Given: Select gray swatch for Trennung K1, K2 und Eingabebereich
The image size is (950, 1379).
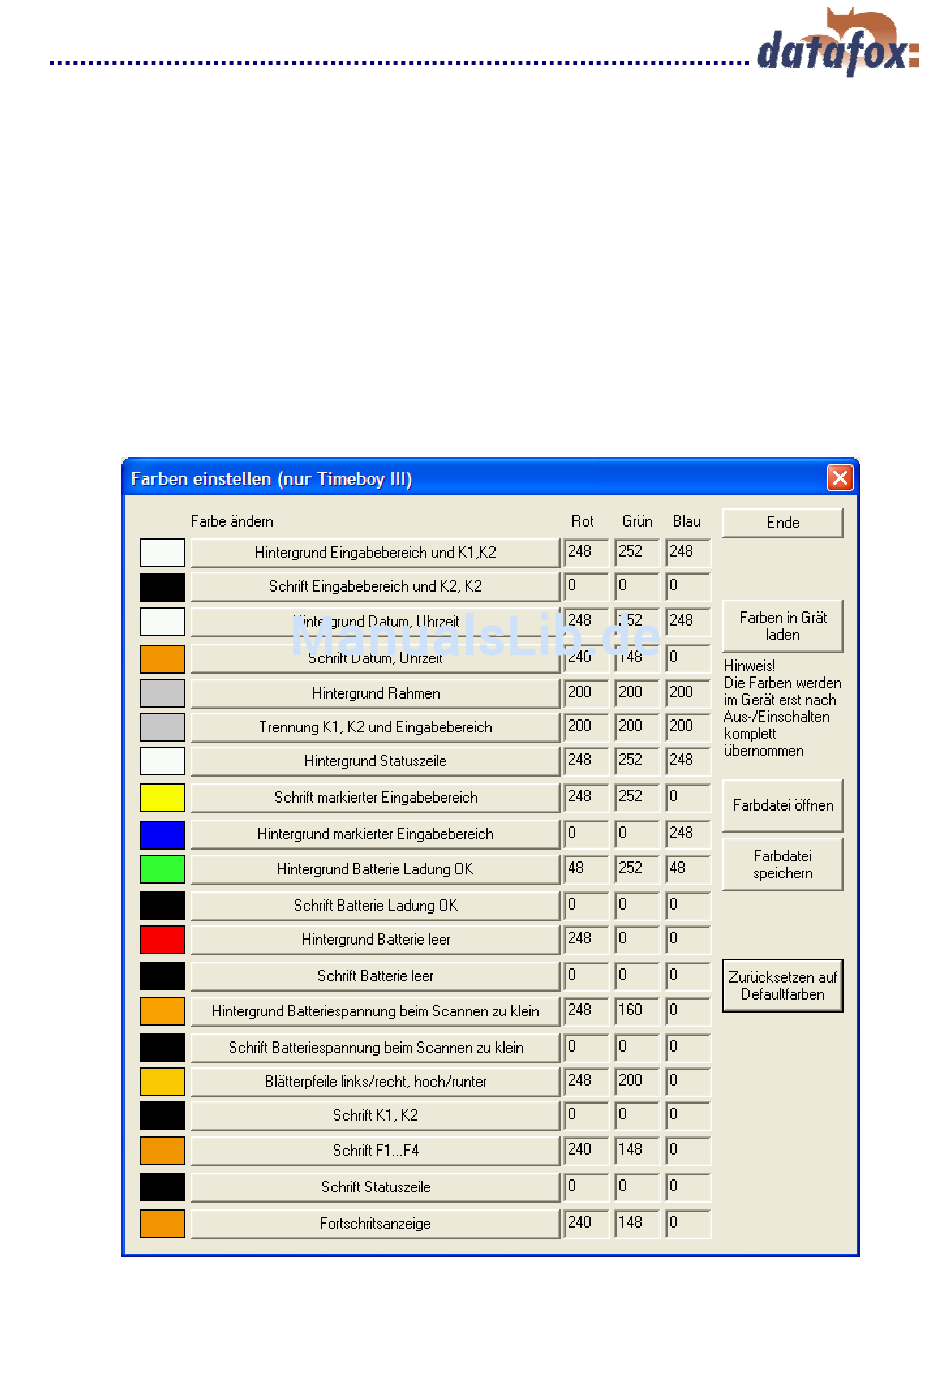Looking at the screenshot, I should [162, 727].
